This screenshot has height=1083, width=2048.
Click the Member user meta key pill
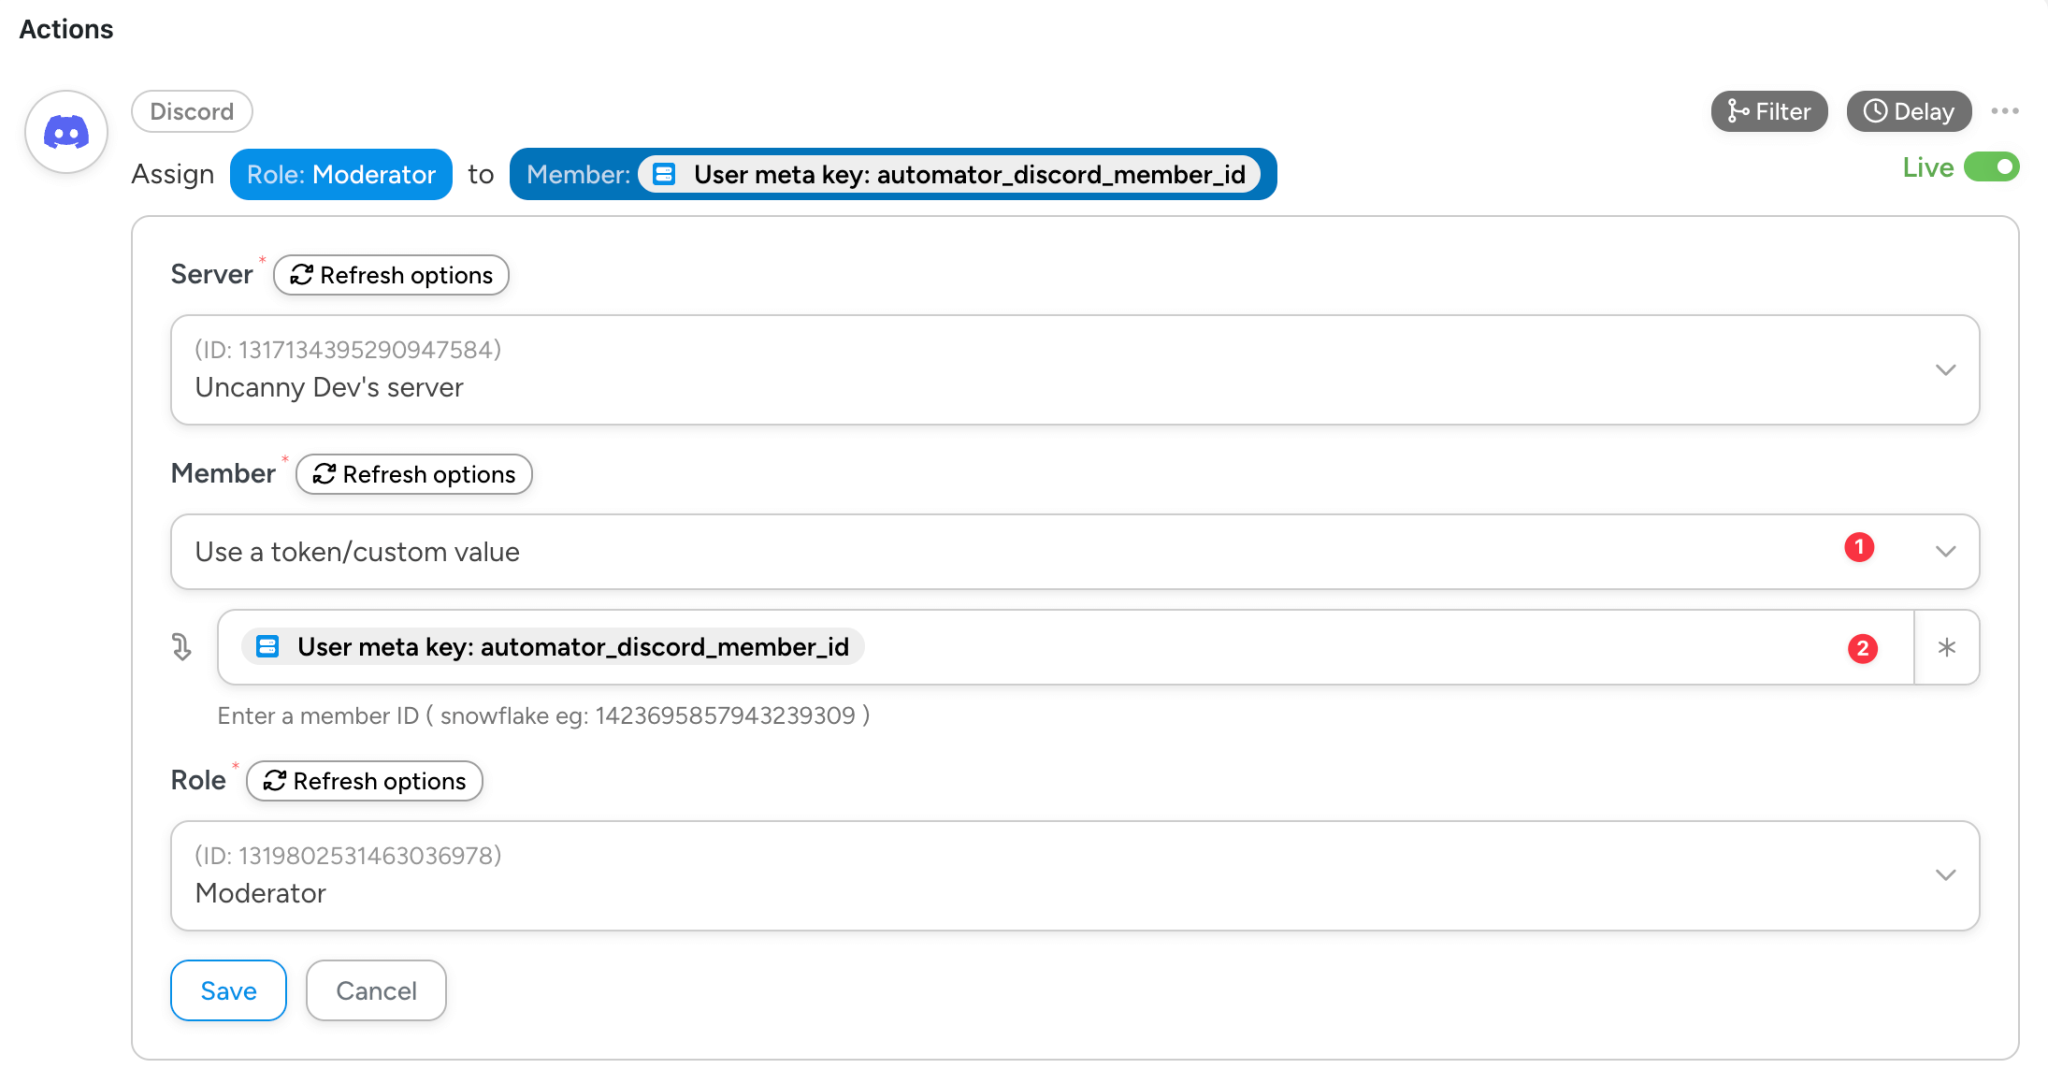point(892,175)
